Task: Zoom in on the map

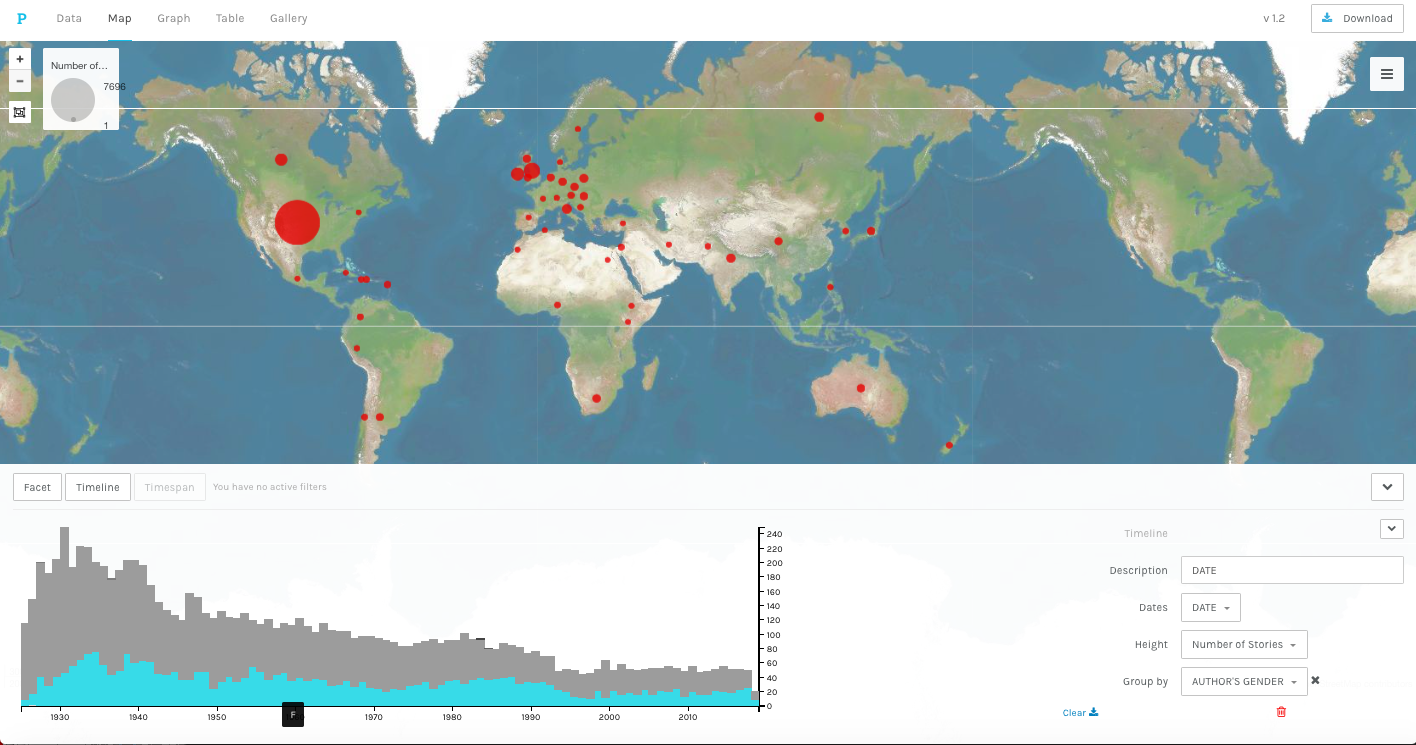Action: [20, 59]
